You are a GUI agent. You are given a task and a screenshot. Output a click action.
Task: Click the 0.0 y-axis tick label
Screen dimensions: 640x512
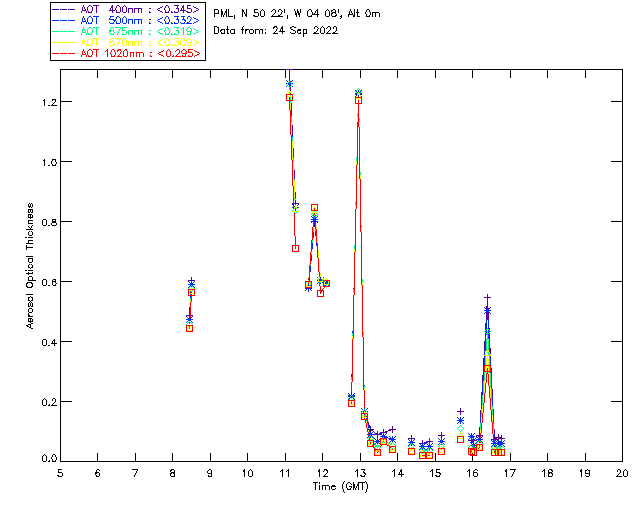coord(49,458)
